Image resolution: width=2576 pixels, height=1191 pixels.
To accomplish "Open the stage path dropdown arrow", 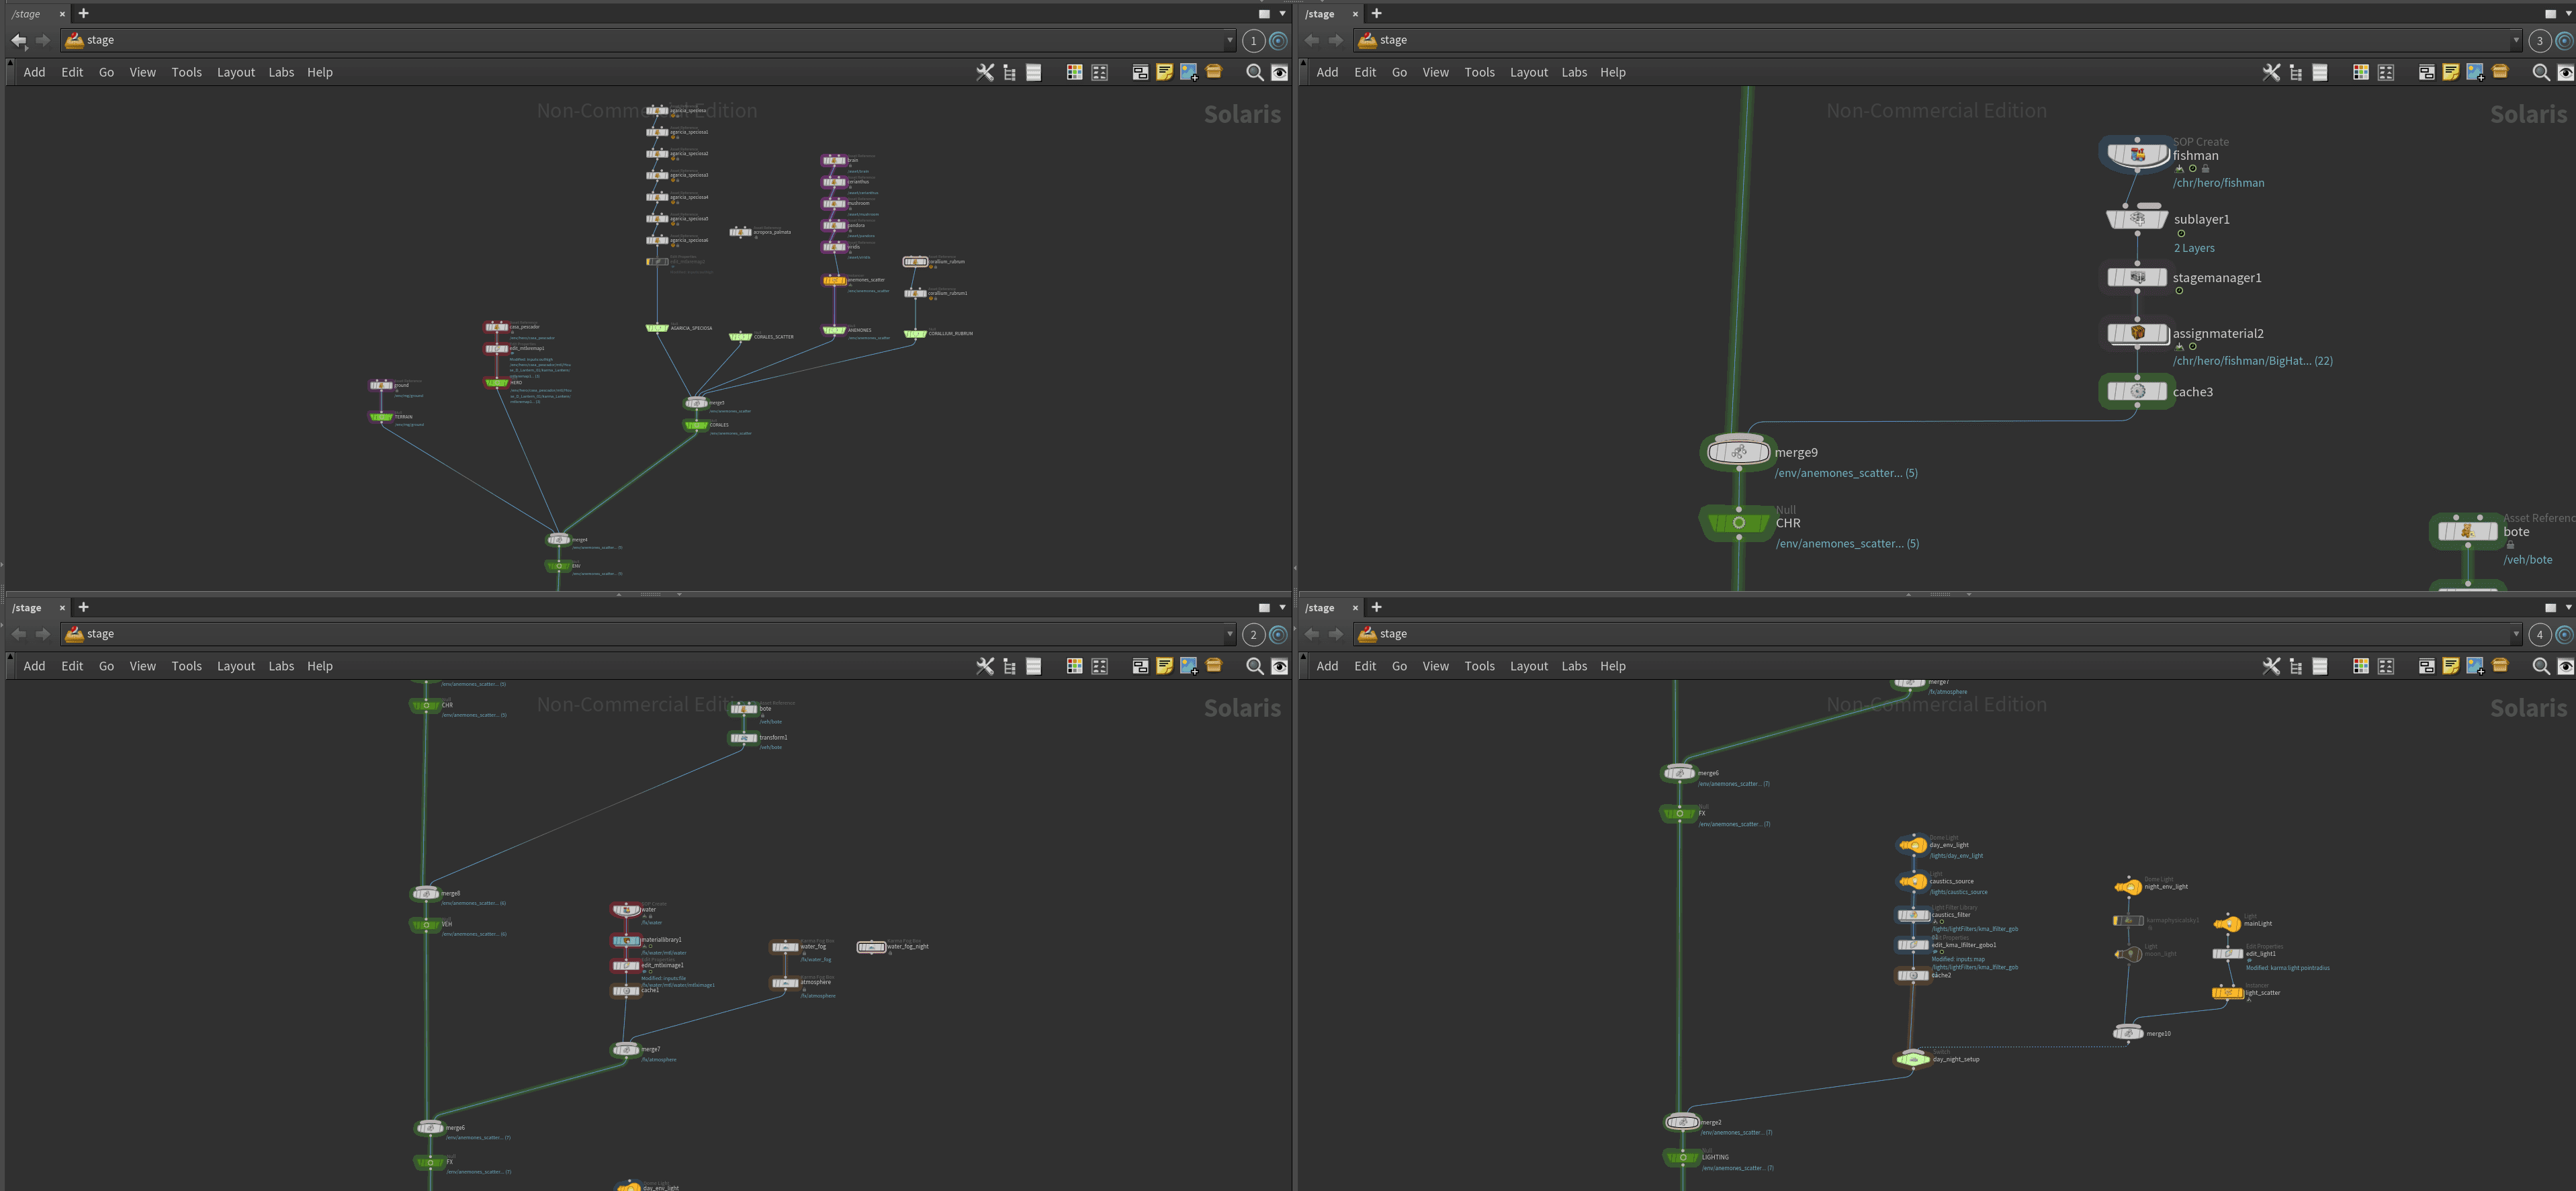I will pyautogui.click(x=1231, y=41).
